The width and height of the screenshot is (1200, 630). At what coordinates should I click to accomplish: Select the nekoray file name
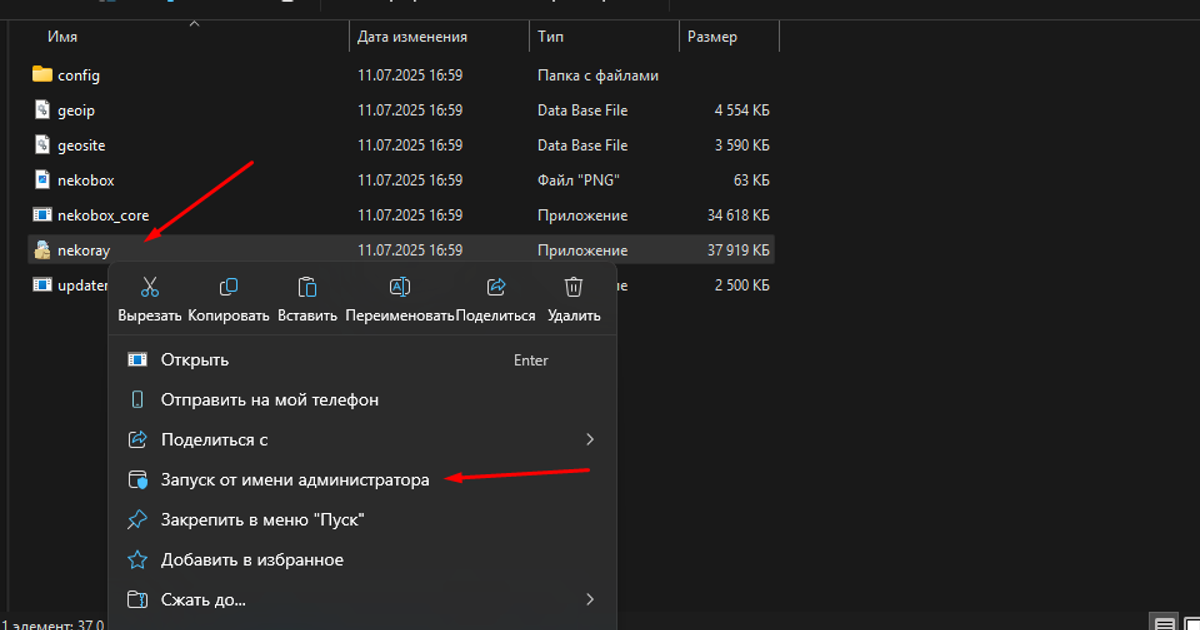[x=84, y=251]
